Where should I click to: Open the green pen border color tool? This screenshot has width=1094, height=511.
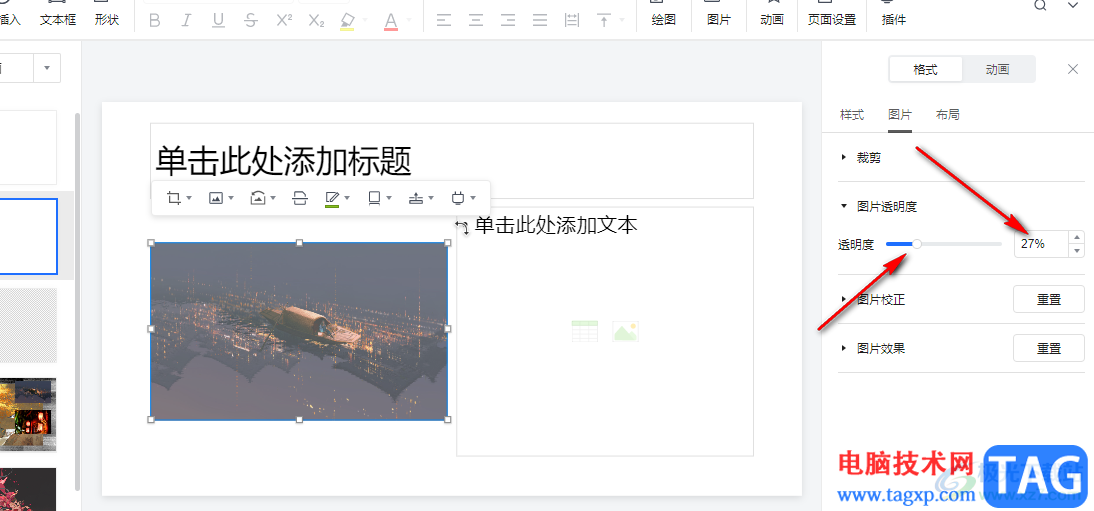333,198
